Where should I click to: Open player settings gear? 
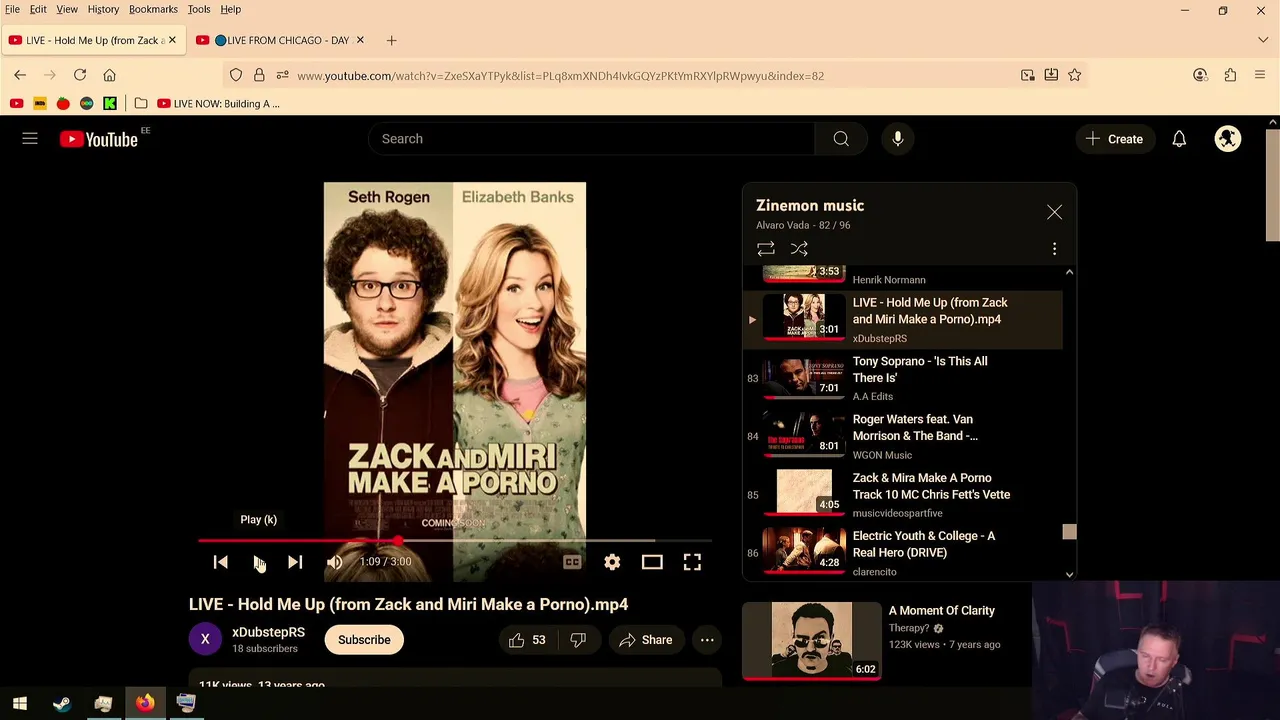[612, 562]
